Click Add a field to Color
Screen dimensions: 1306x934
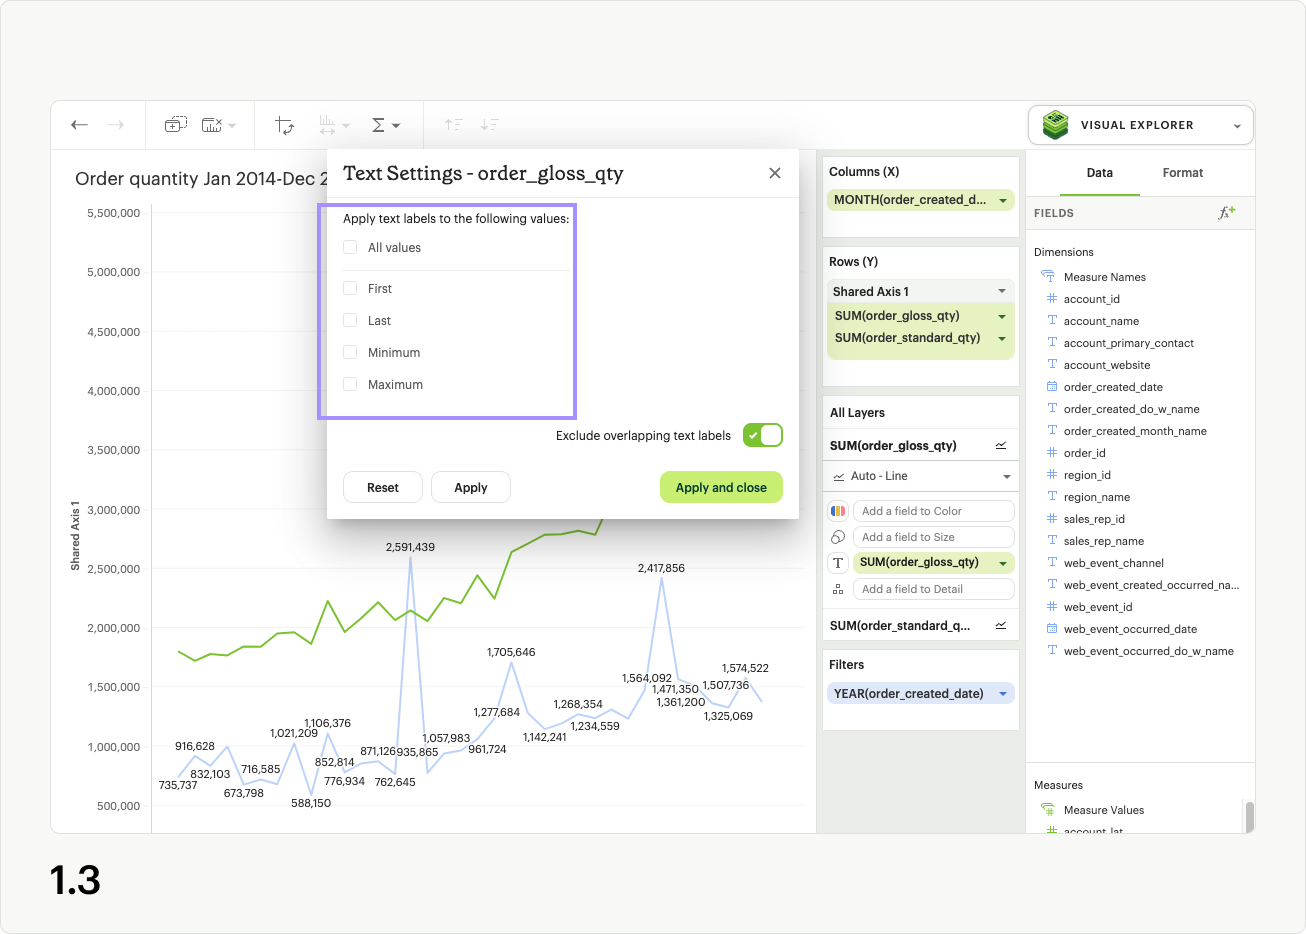click(934, 511)
